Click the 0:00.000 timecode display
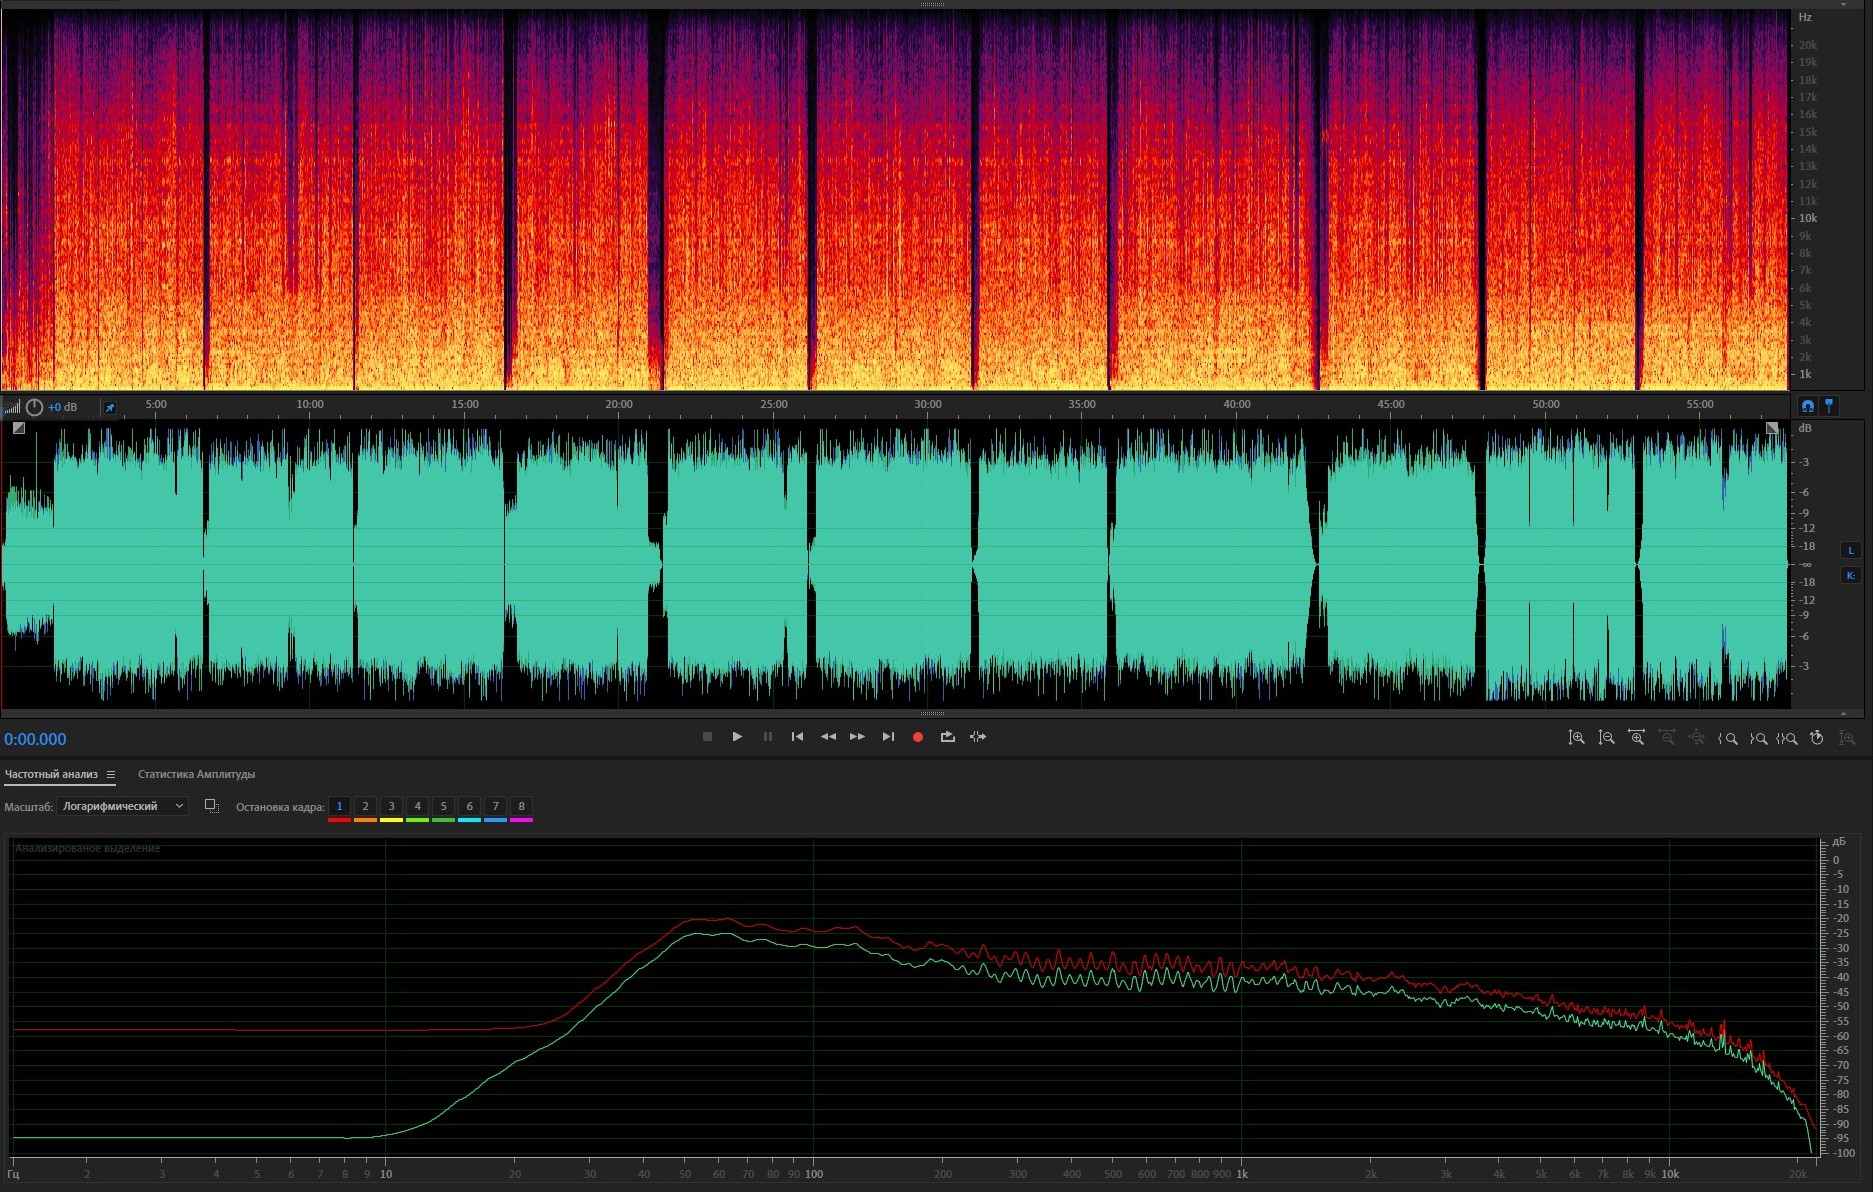1873x1192 pixels. (x=35, y=739)
